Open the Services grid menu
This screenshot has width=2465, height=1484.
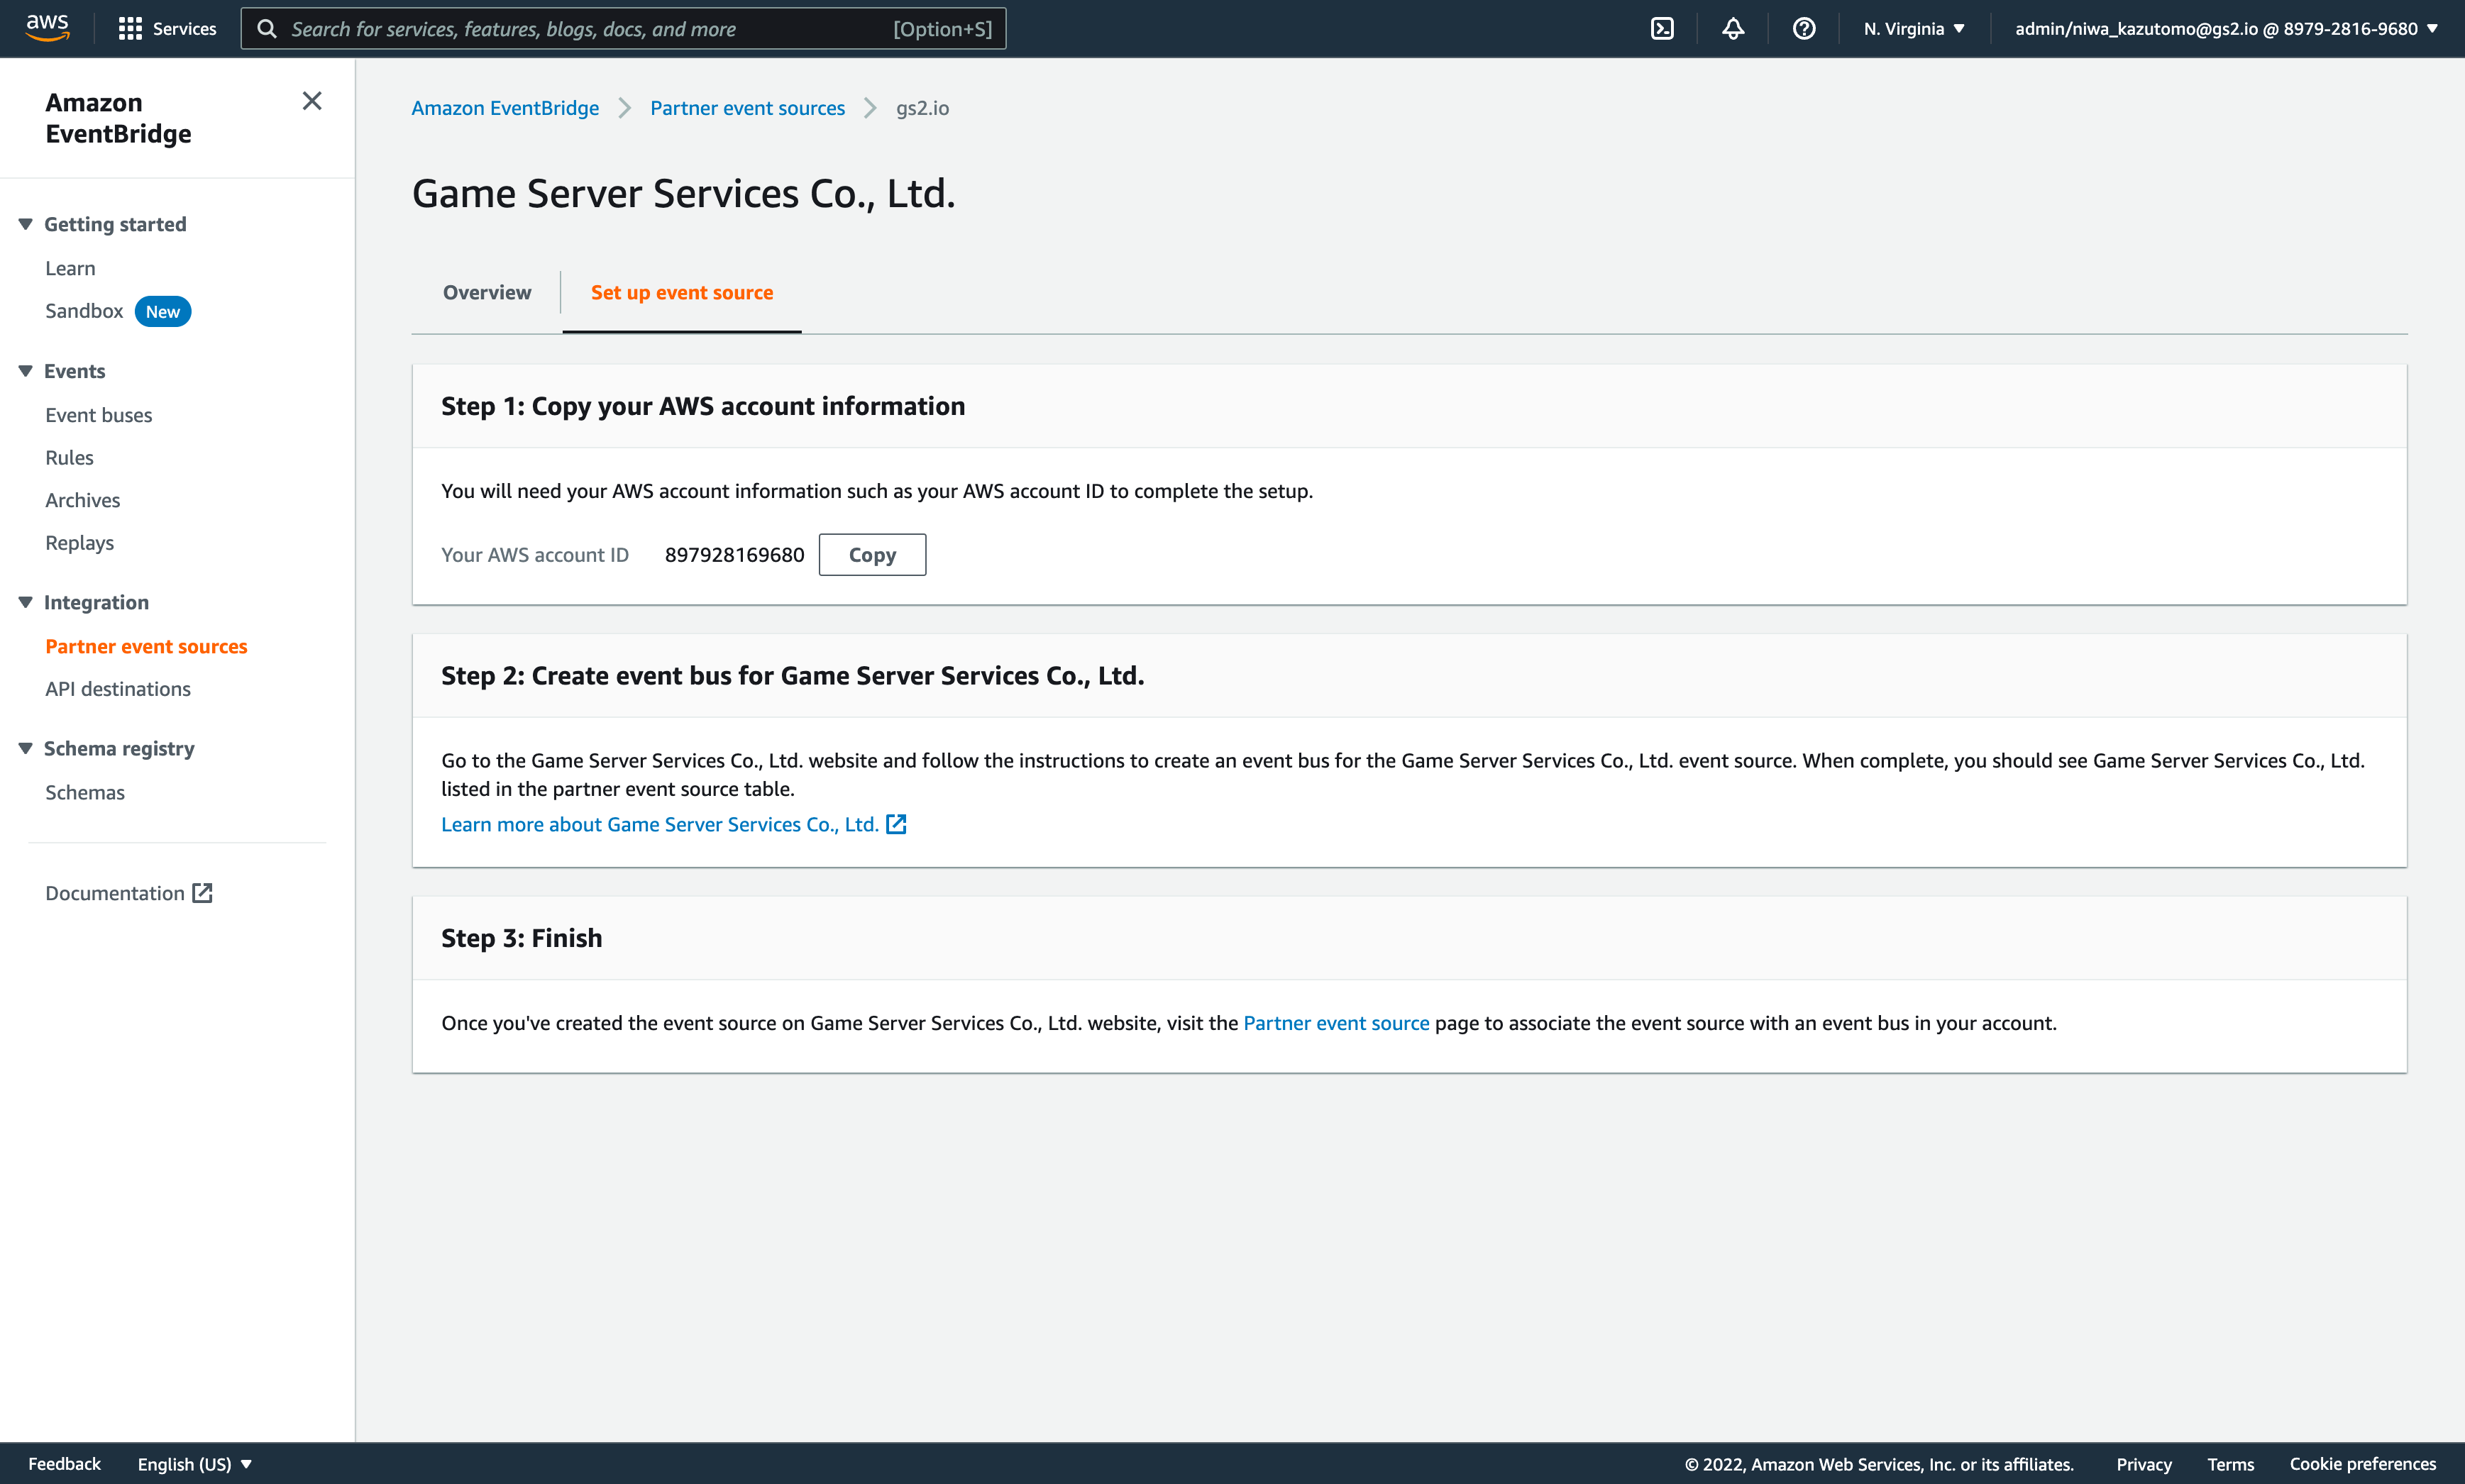click(x=167, y=29)
